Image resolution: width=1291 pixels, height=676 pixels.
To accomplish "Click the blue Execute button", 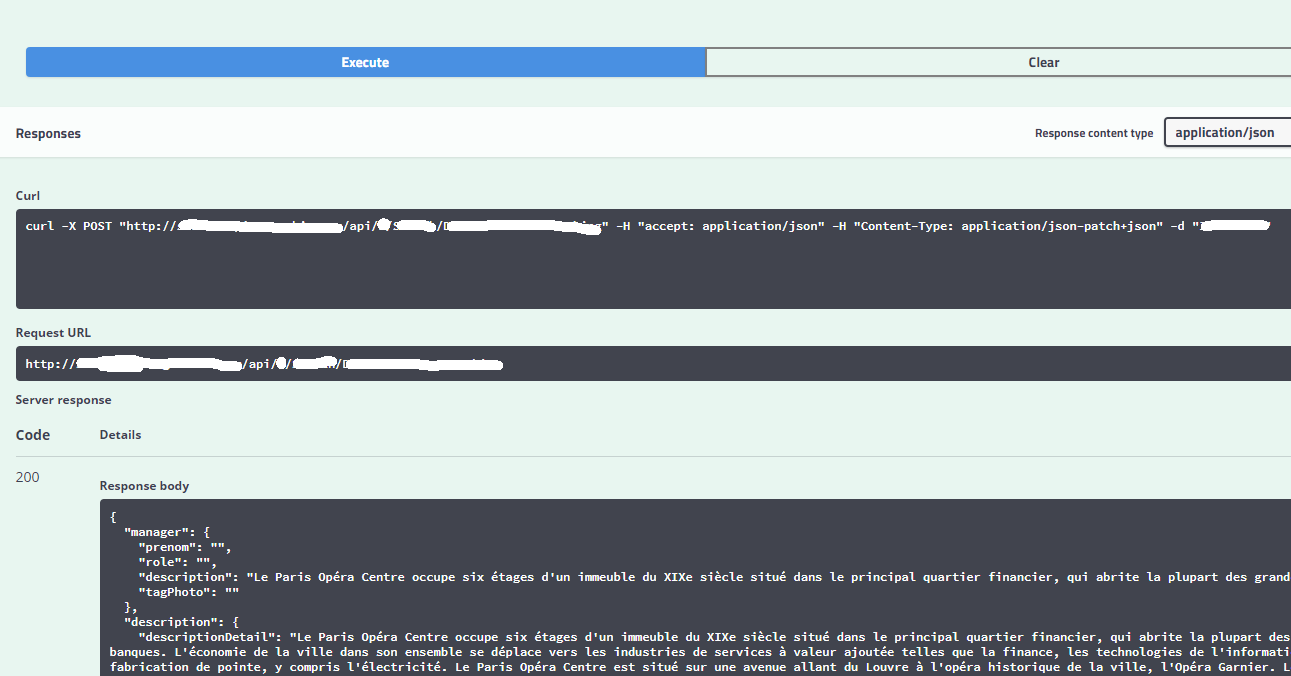I will click(365, 62).
